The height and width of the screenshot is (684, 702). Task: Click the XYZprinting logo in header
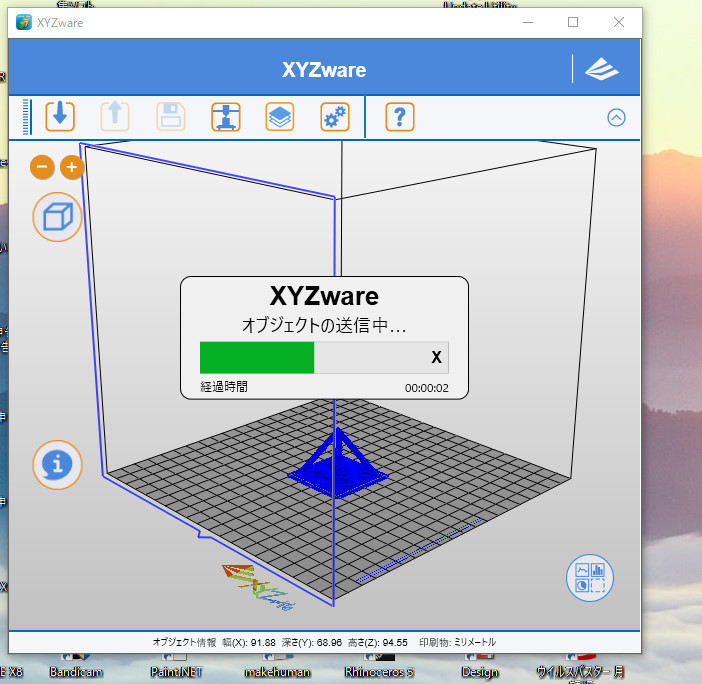click(x=602, y=69)
